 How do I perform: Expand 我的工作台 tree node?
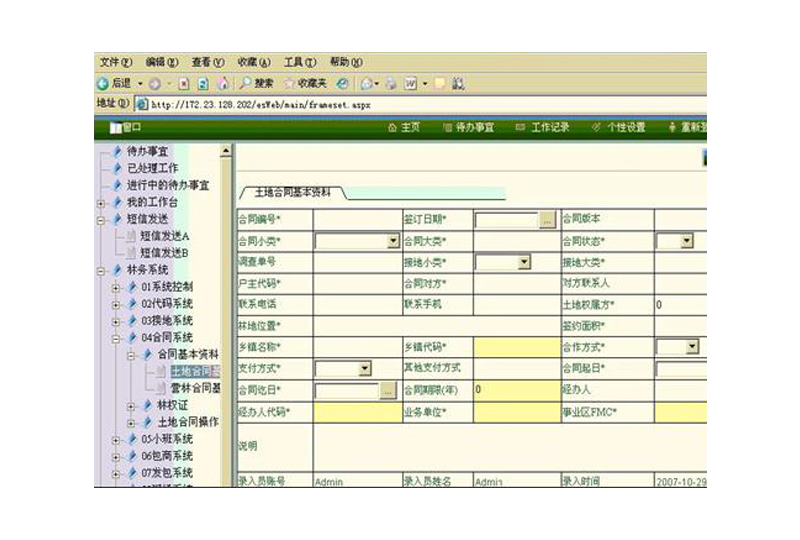pyautogui.click(x=101, y=203)
